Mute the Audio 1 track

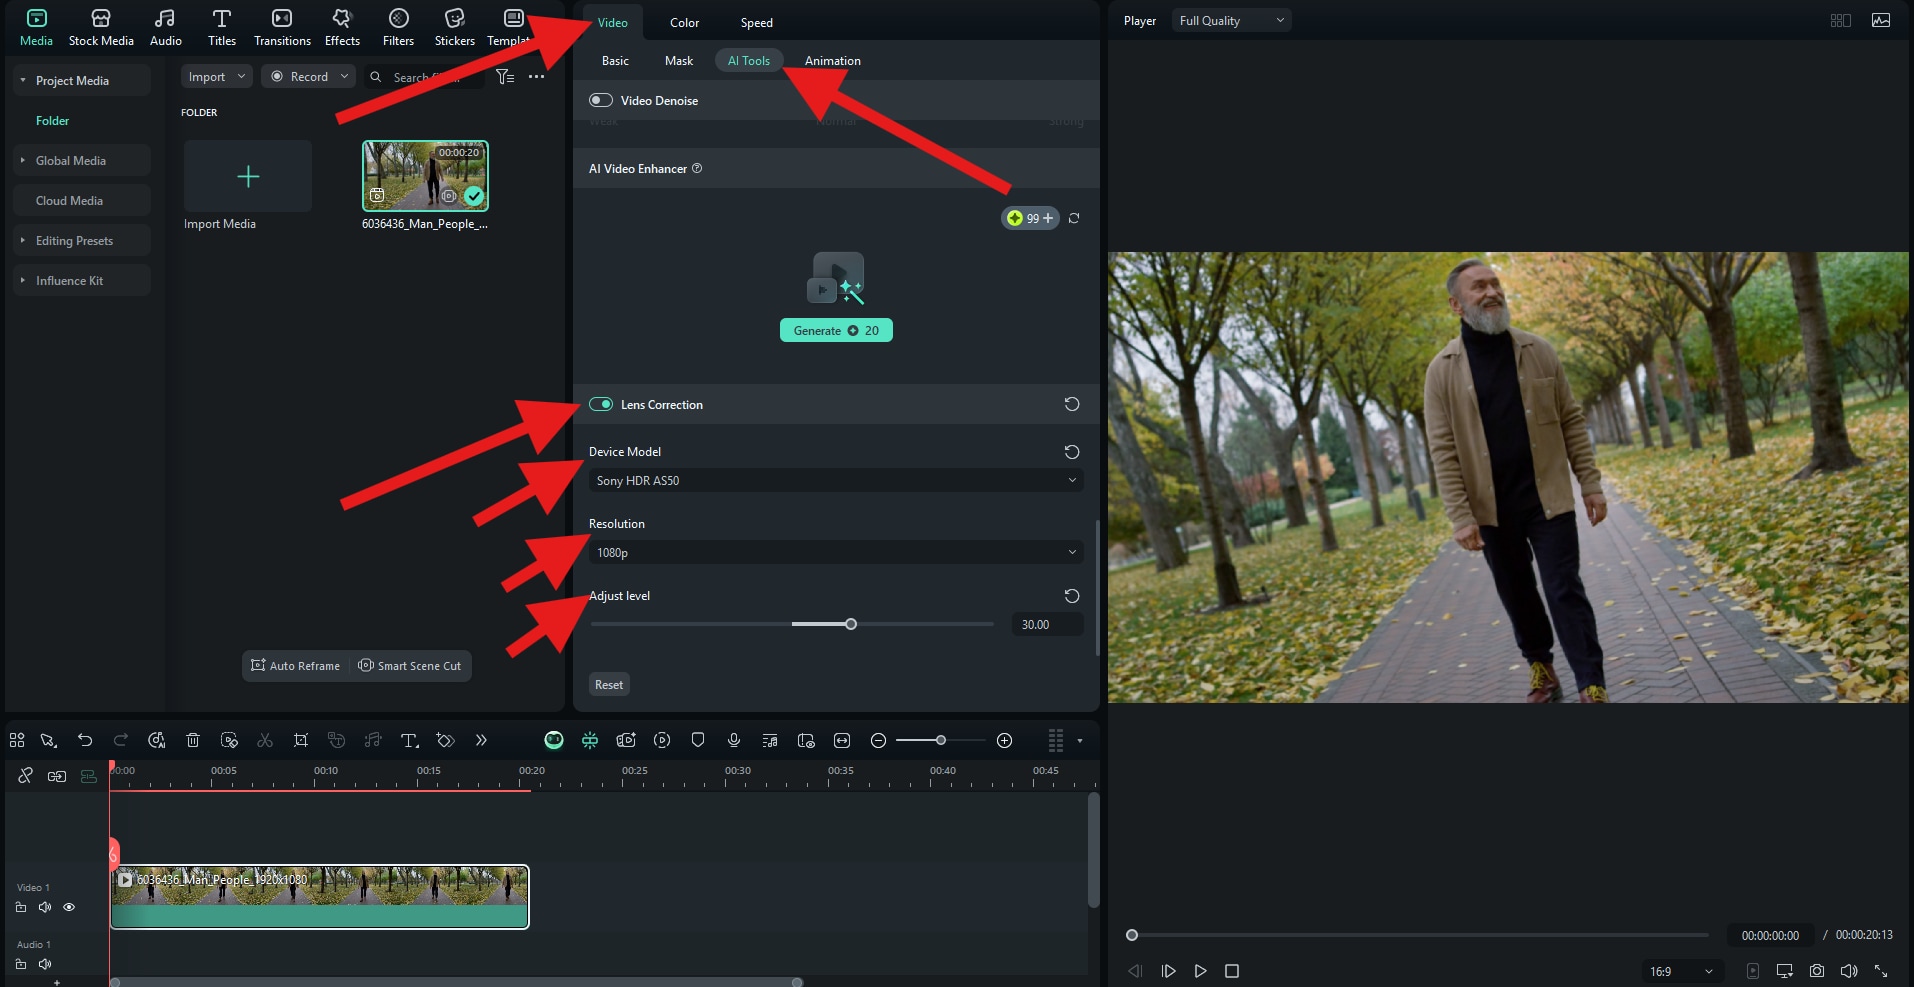(45, 964)
